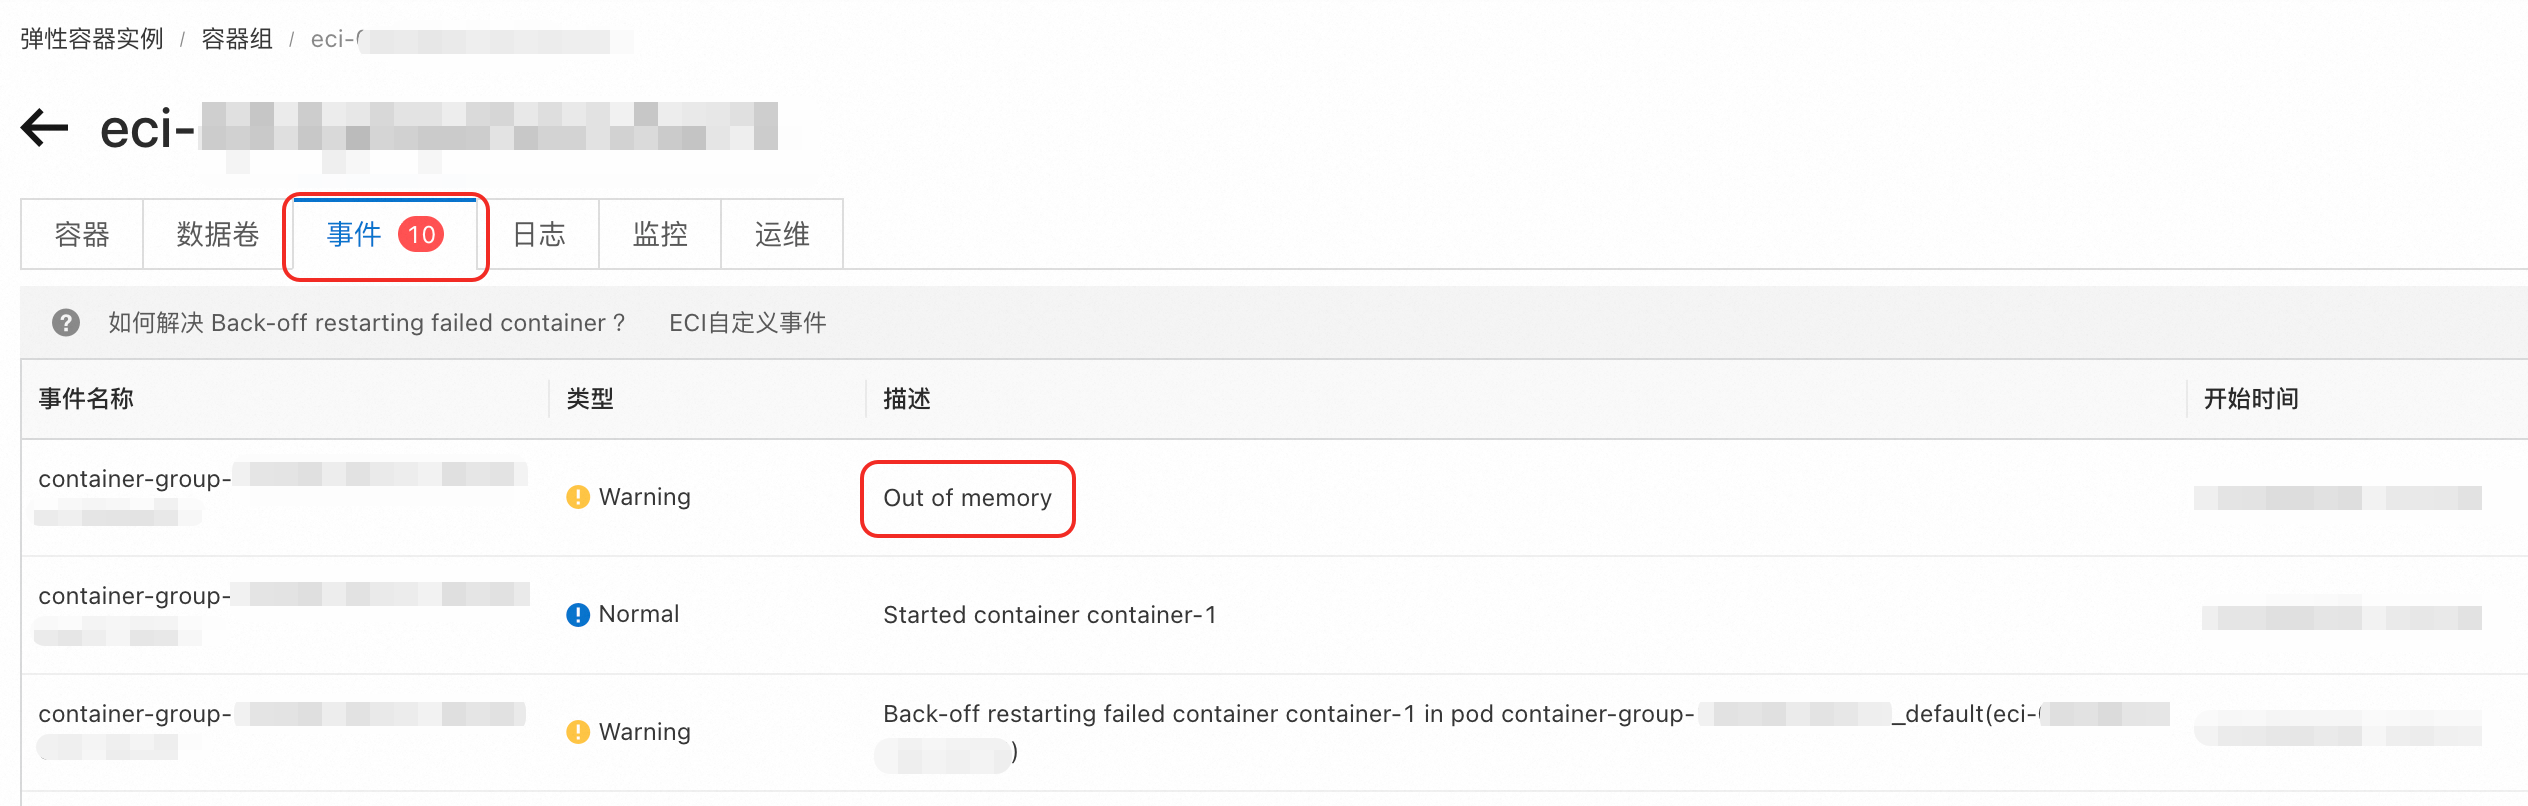This screenshot has height=806, width=2528.
Task: Open Back-off restarting failed container help link
Action: click(x=367, y=323)
